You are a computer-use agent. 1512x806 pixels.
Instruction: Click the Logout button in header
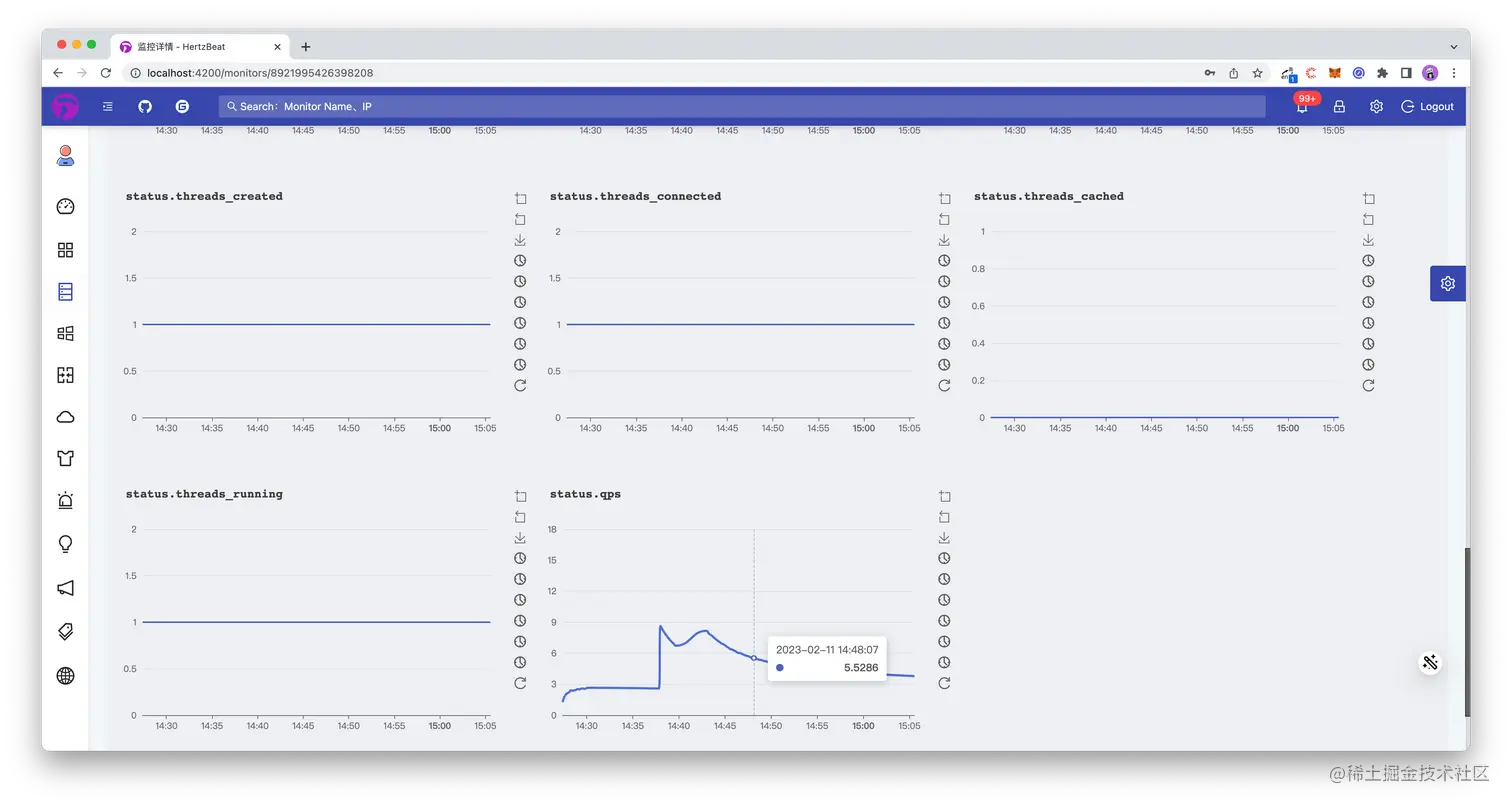click(1427, 106)
